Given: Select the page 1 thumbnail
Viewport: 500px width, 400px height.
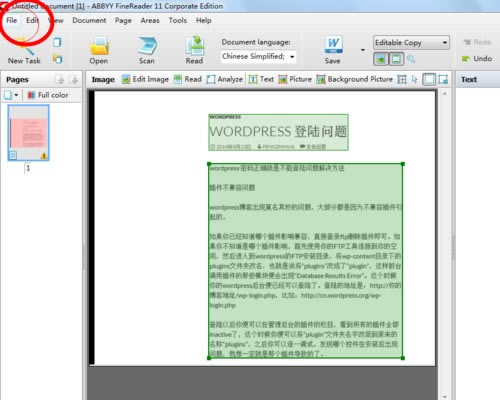Looking at the screenshot, I should point(28,133).
